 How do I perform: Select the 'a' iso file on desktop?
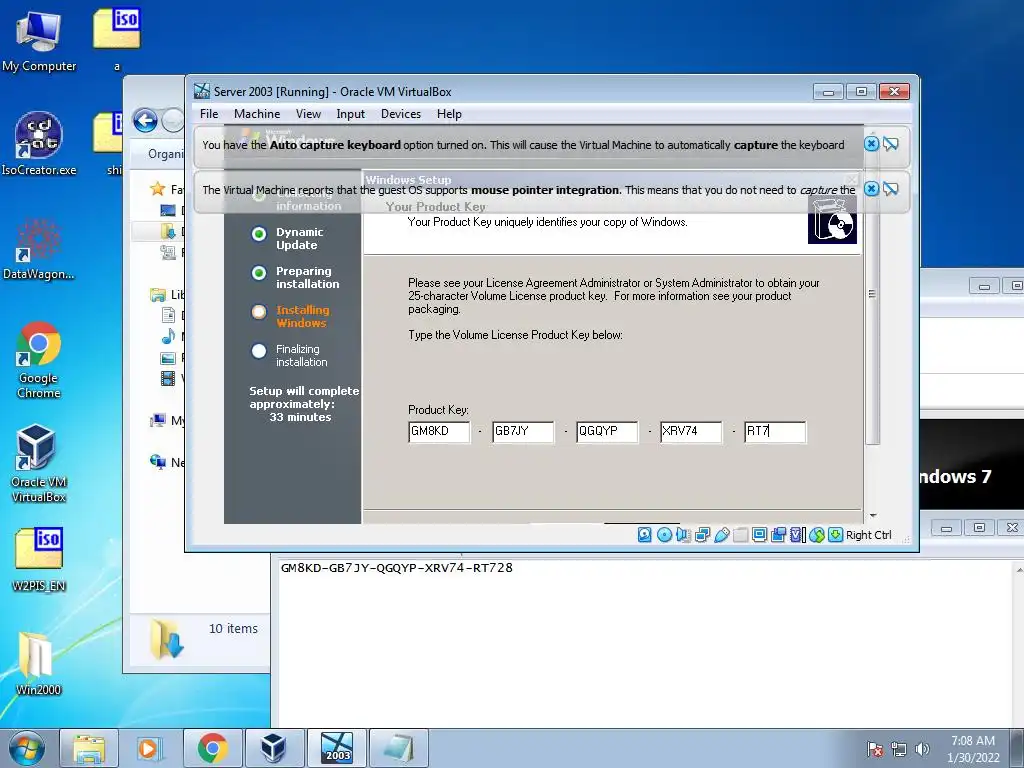116,39
